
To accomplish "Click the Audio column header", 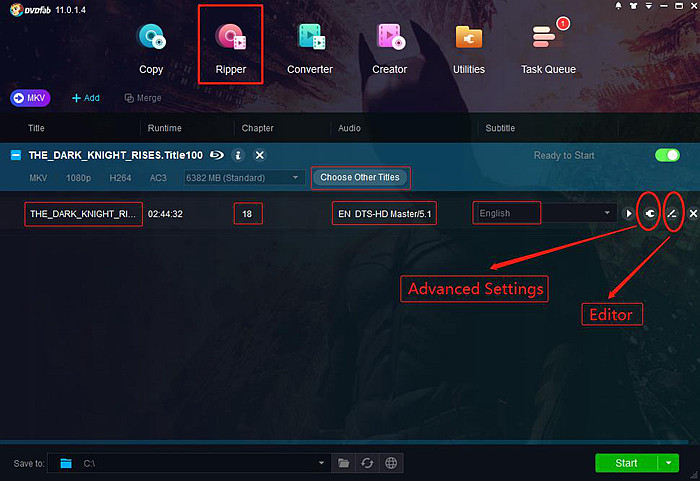I will point(349,128).
